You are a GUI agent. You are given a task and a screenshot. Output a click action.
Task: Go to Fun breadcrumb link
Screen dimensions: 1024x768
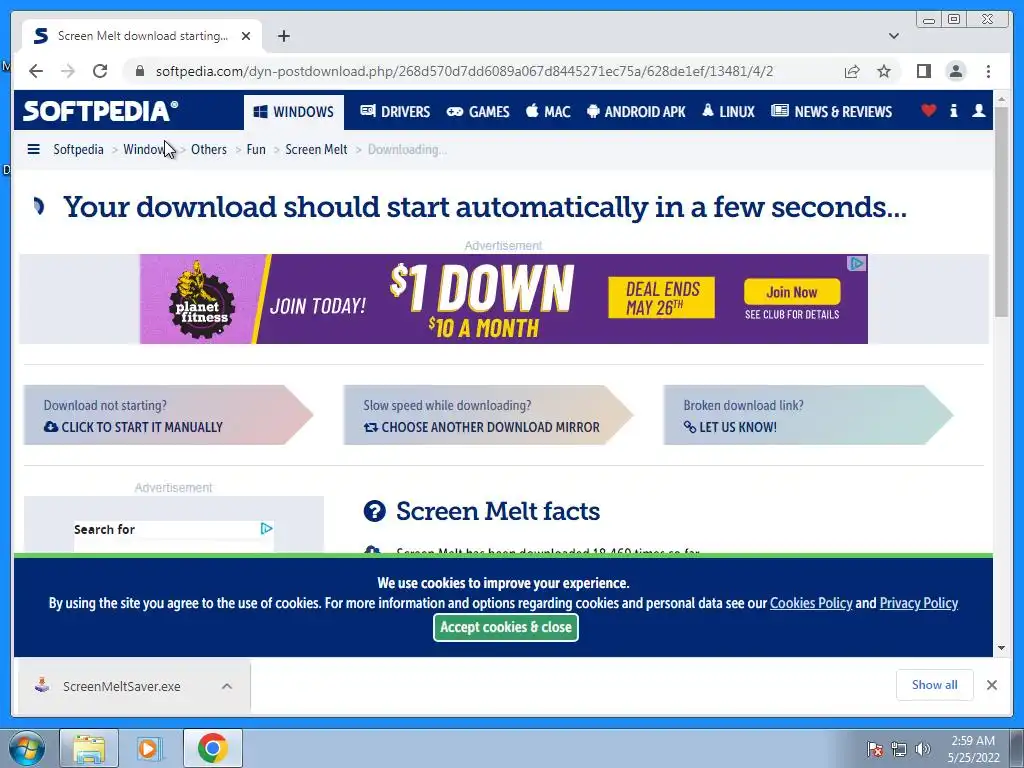[256, 150]
